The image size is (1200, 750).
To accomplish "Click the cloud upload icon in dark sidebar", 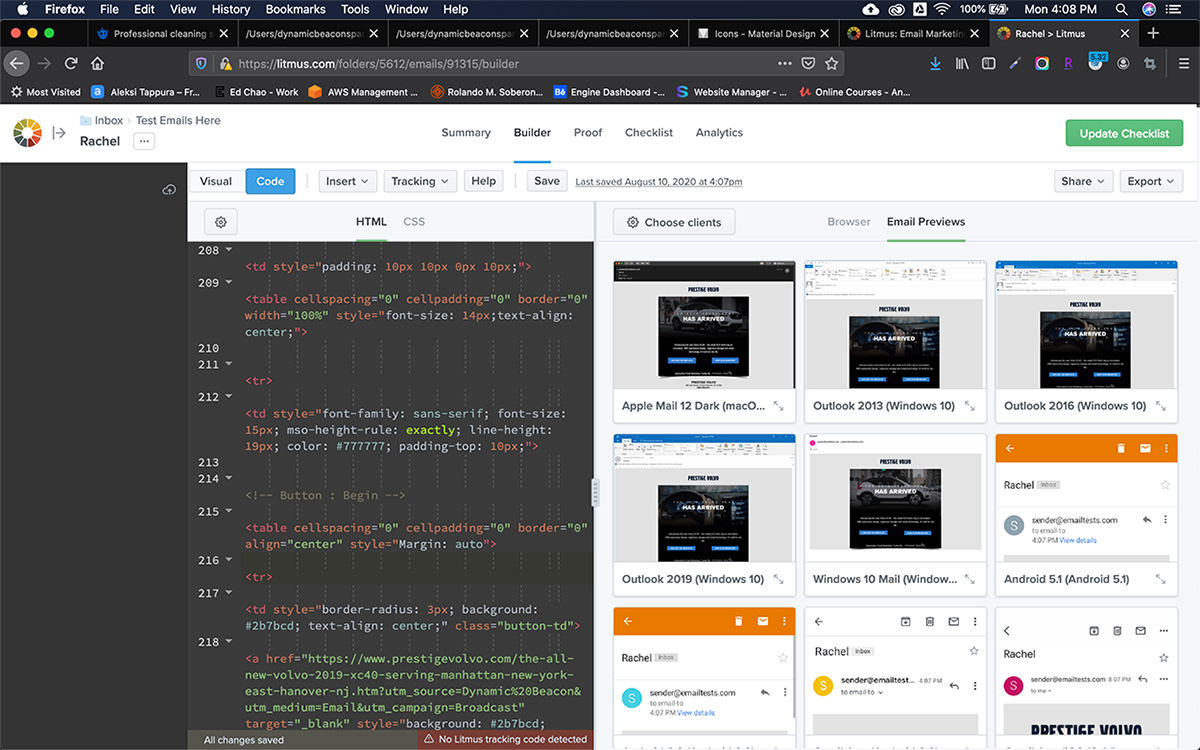I will pyautogui.click(x=170, y=190).
